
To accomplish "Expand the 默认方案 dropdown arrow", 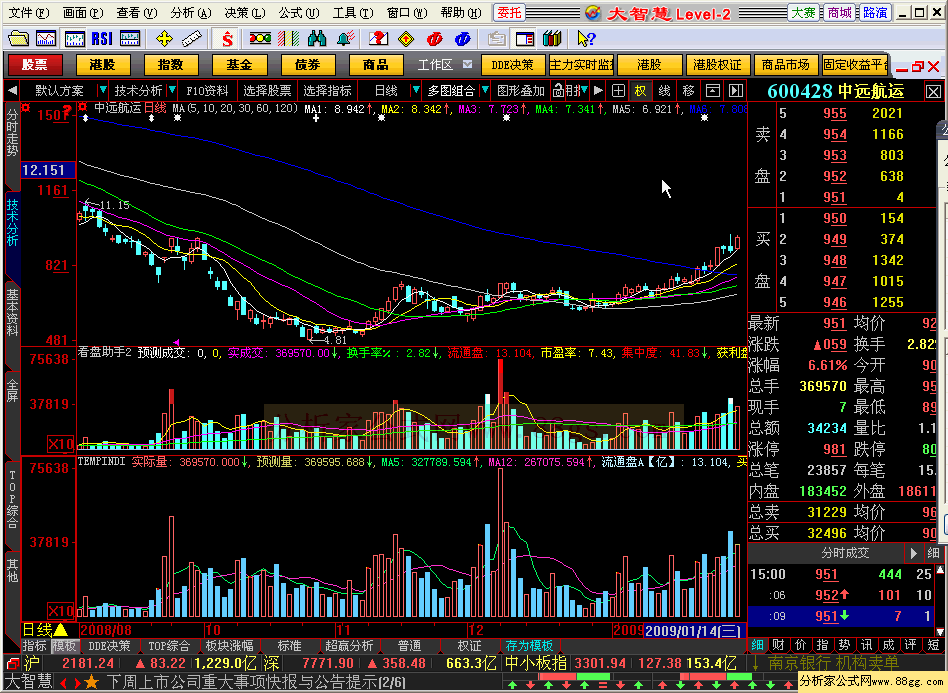I will click(102, 91).
